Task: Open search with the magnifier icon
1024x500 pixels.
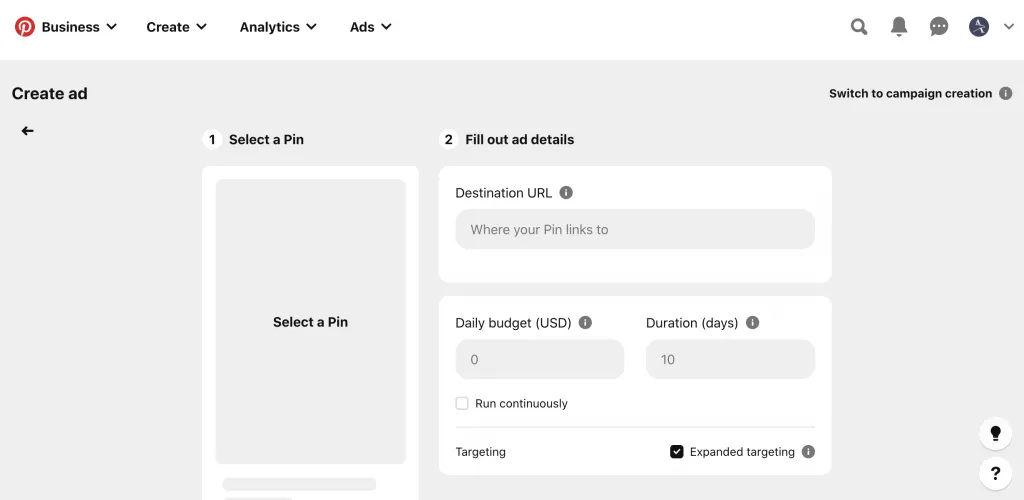Action: tap(859, 27)
